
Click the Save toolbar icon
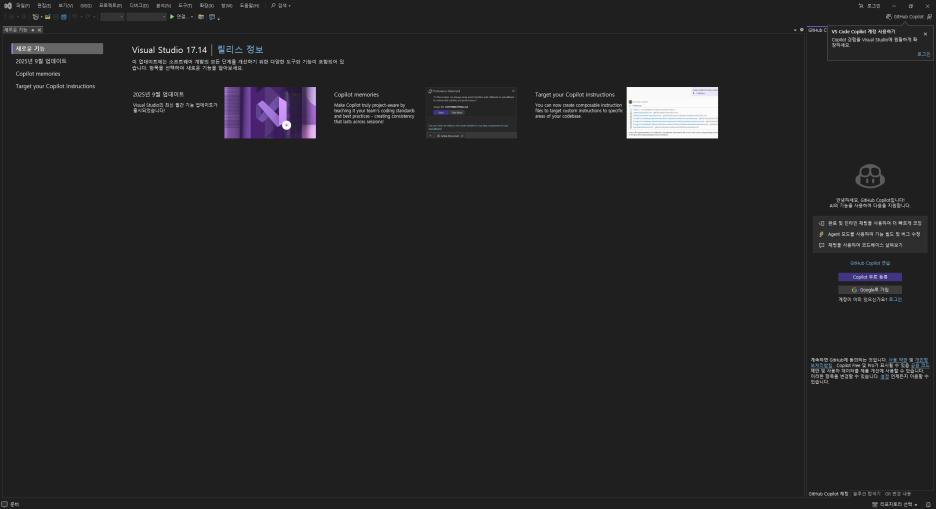tap(56, 17)
